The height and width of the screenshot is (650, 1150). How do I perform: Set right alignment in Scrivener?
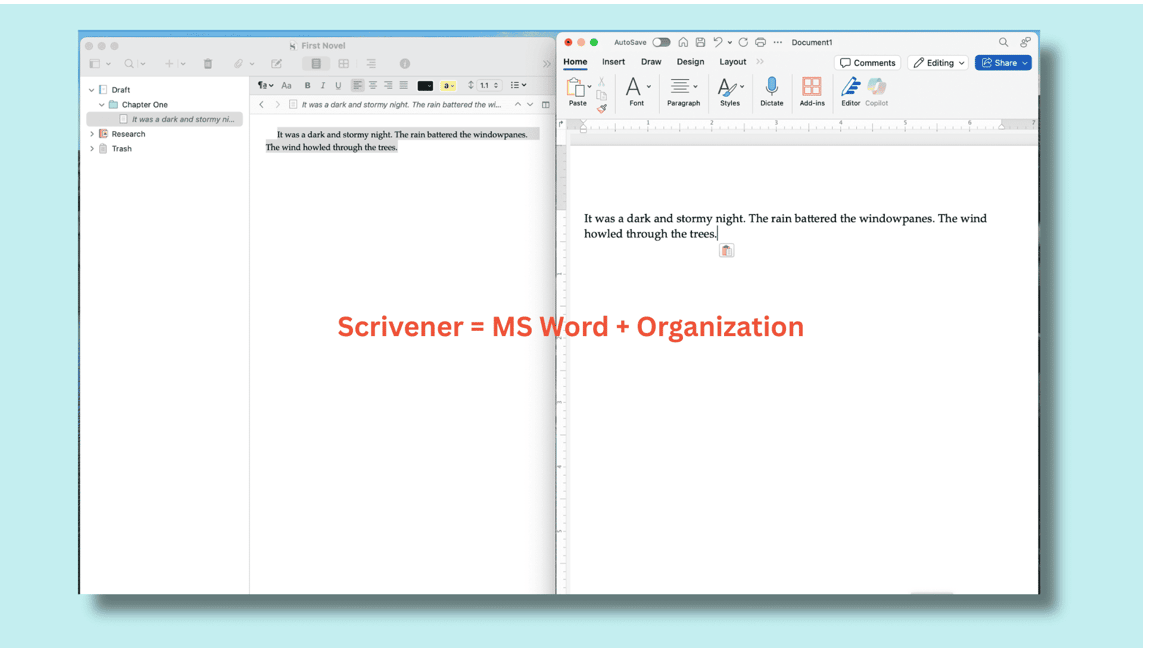pyautogui.click(x=388, y=86)
